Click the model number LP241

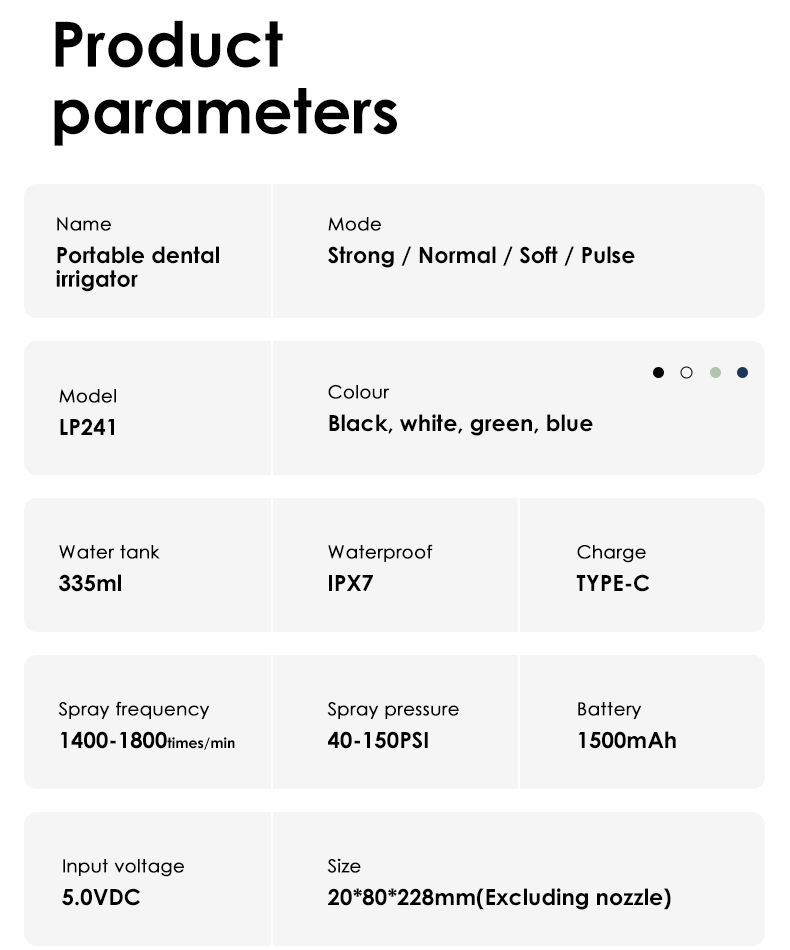[87, 427]
